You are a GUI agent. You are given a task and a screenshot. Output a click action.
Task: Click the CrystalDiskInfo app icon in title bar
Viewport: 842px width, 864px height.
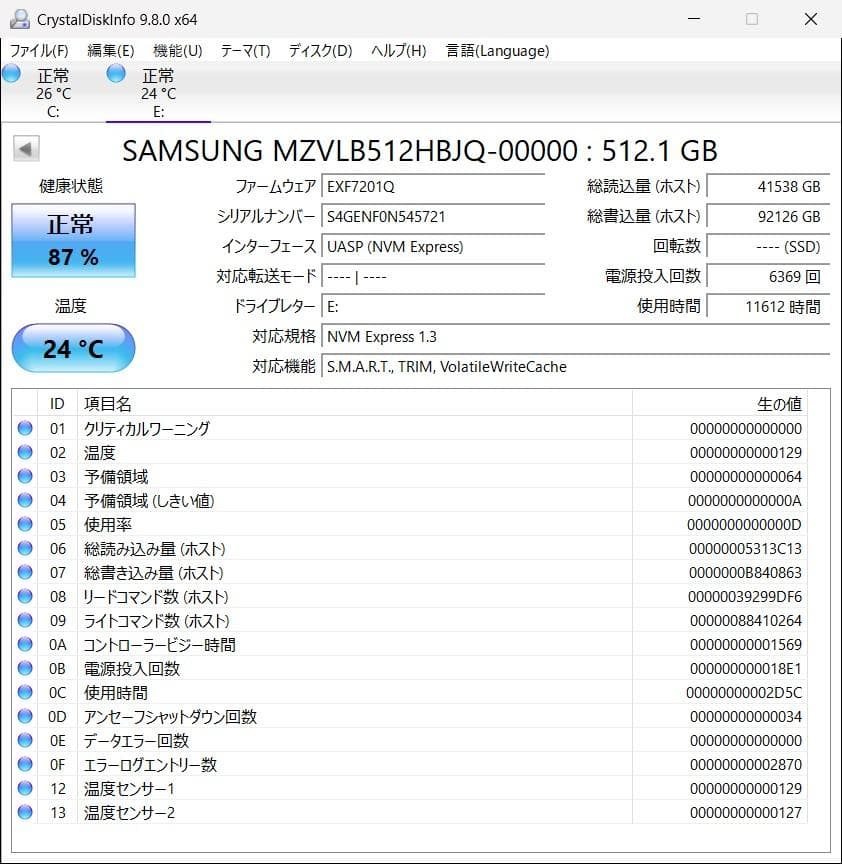[20, 19]
